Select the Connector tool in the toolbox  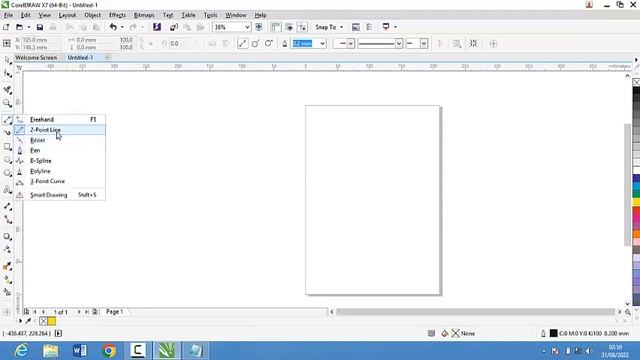[7, 220]
